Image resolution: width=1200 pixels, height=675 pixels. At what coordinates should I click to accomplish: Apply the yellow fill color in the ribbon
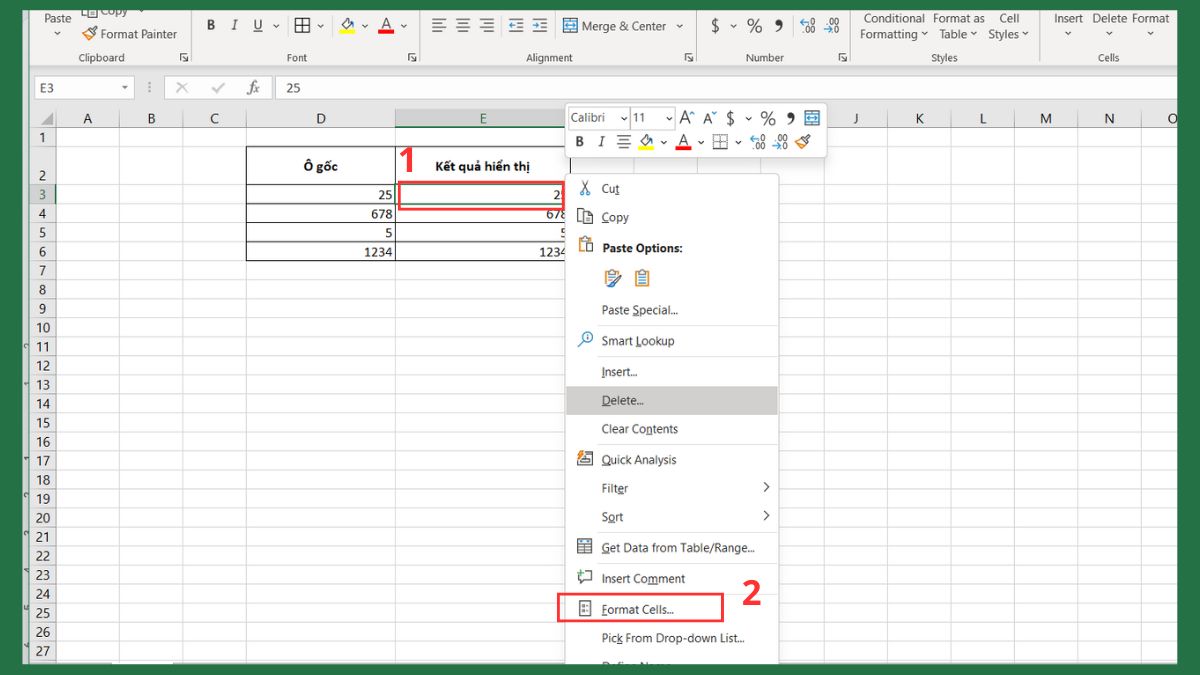pos(347,26)
